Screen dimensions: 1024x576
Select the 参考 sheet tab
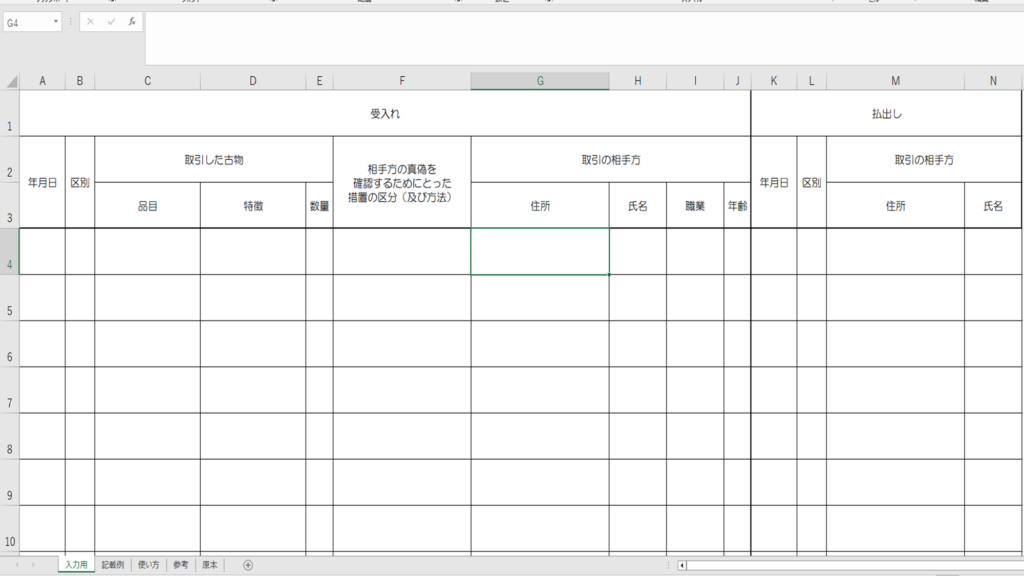point(180,565)
